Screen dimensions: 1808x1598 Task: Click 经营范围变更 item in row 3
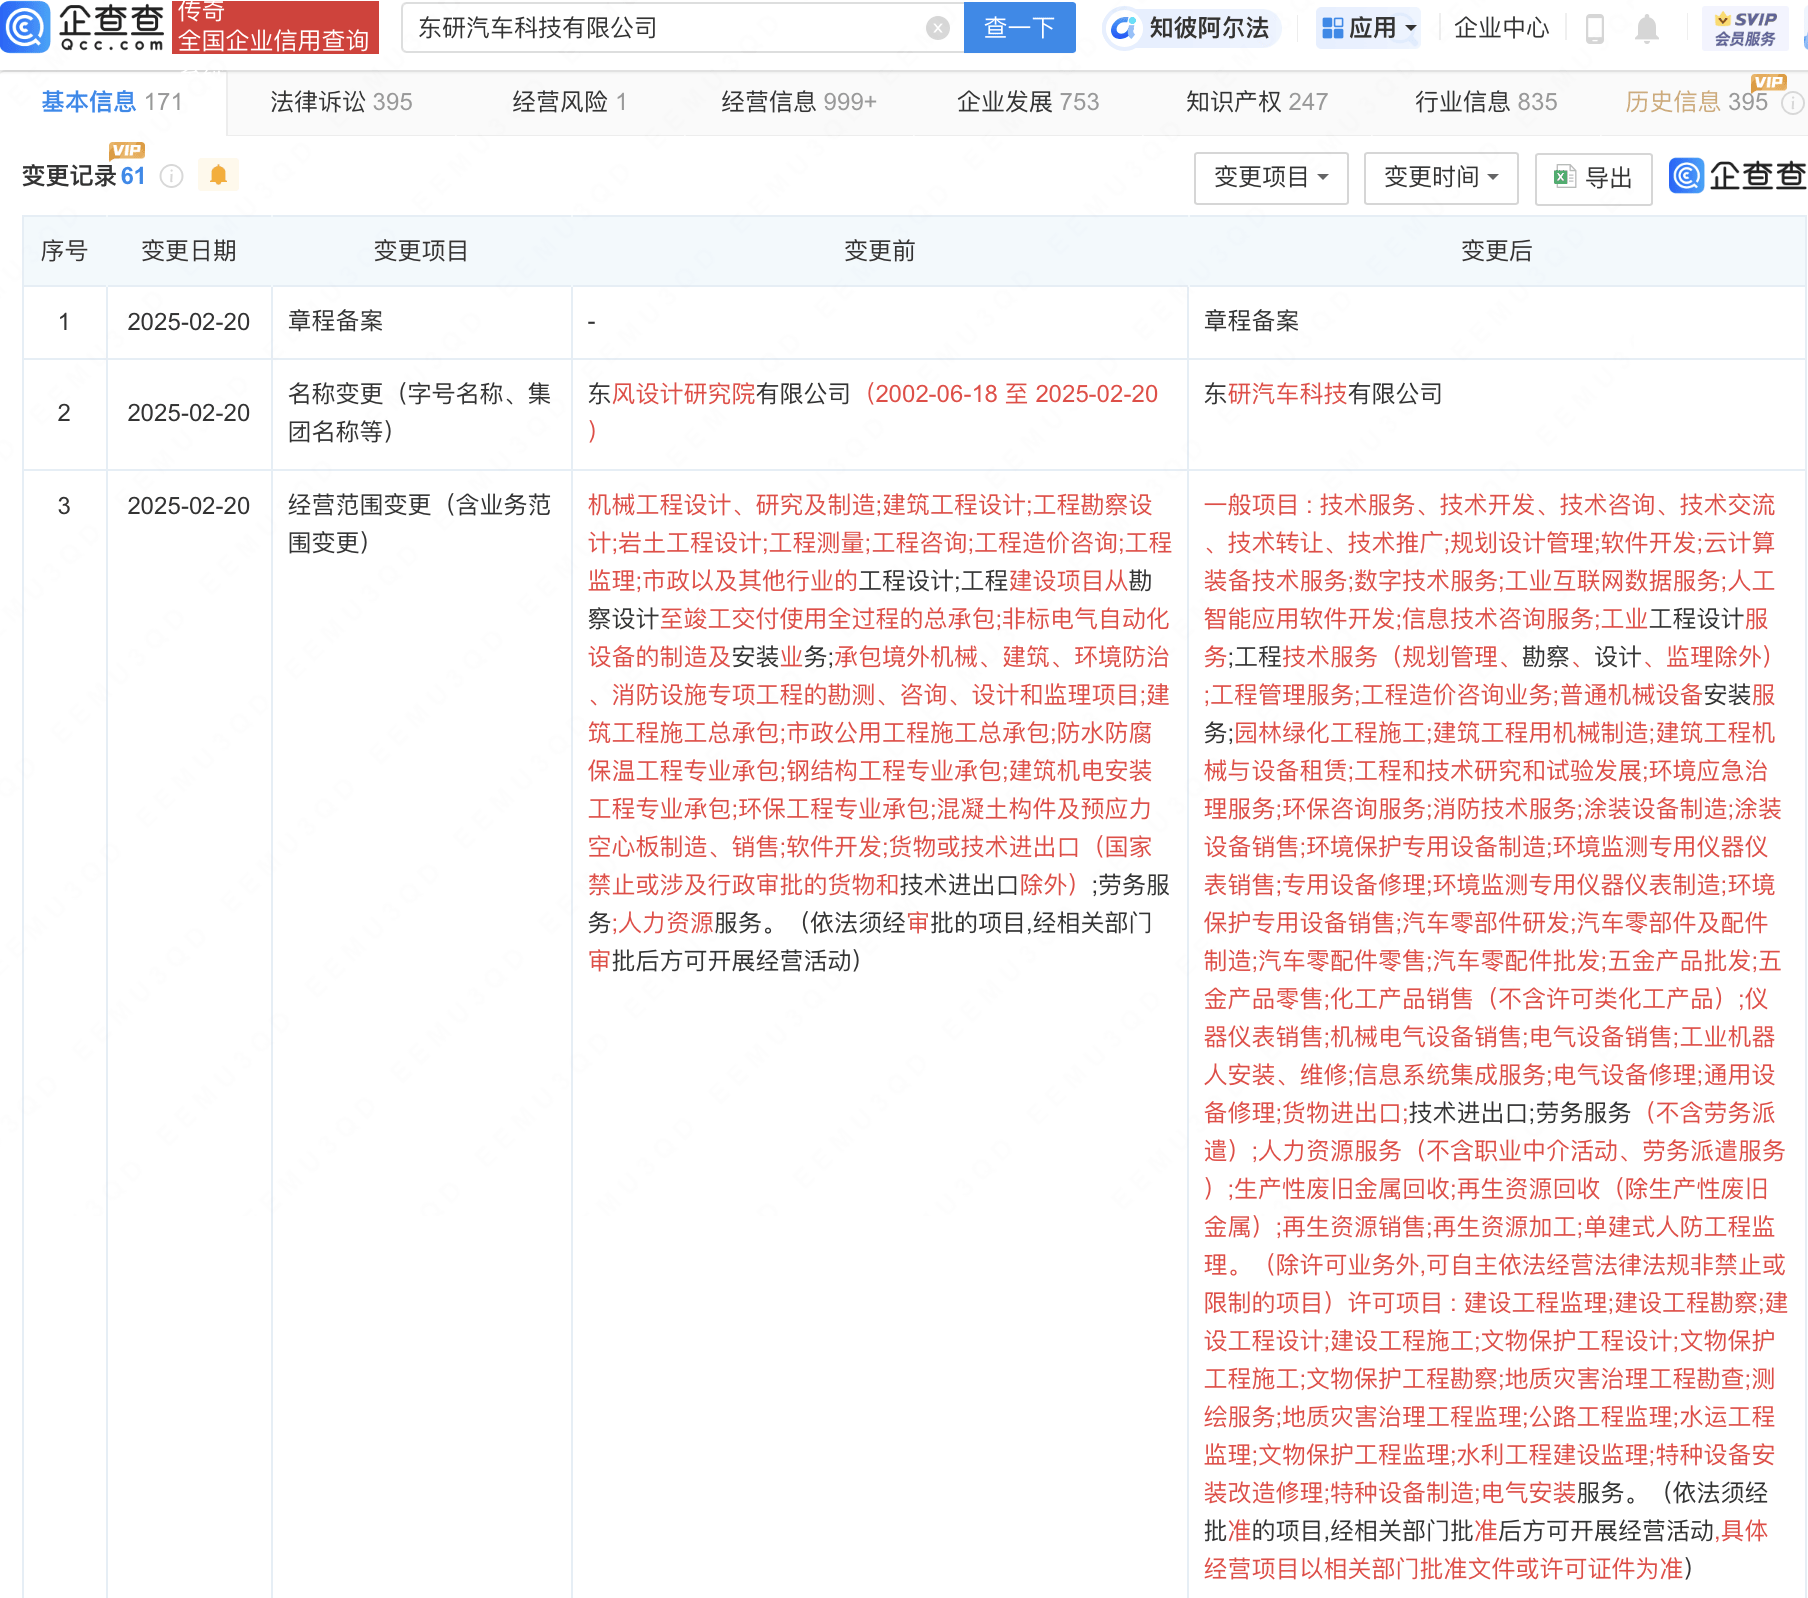(419, 524)
